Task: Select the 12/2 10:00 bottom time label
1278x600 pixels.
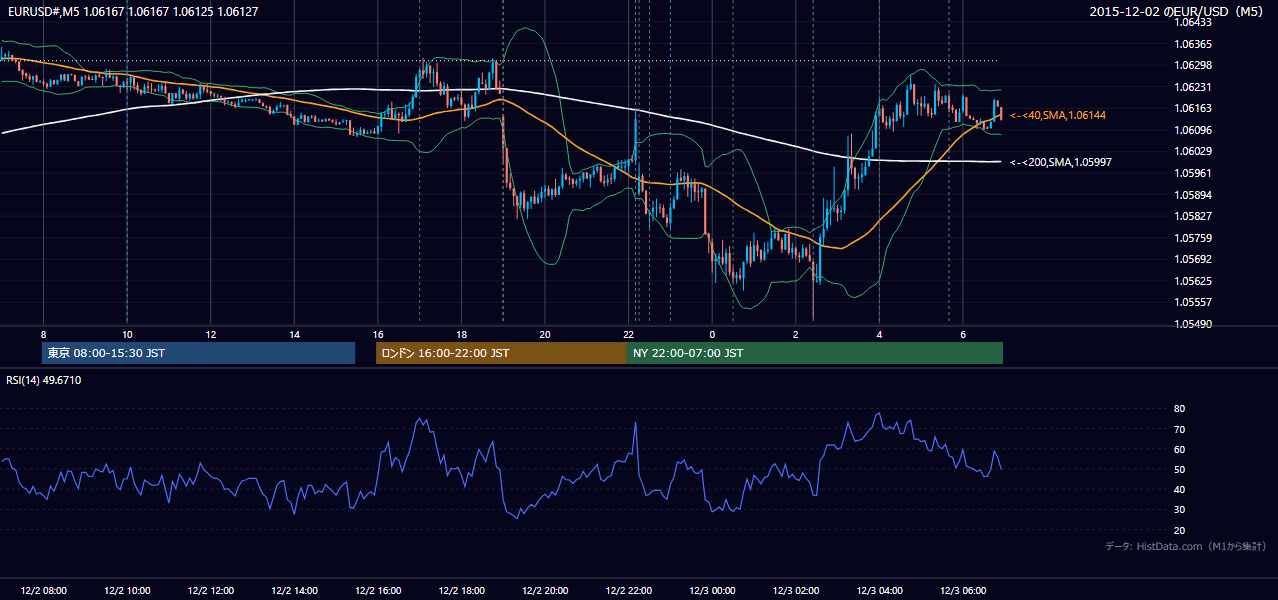Action: coord(127,591)
